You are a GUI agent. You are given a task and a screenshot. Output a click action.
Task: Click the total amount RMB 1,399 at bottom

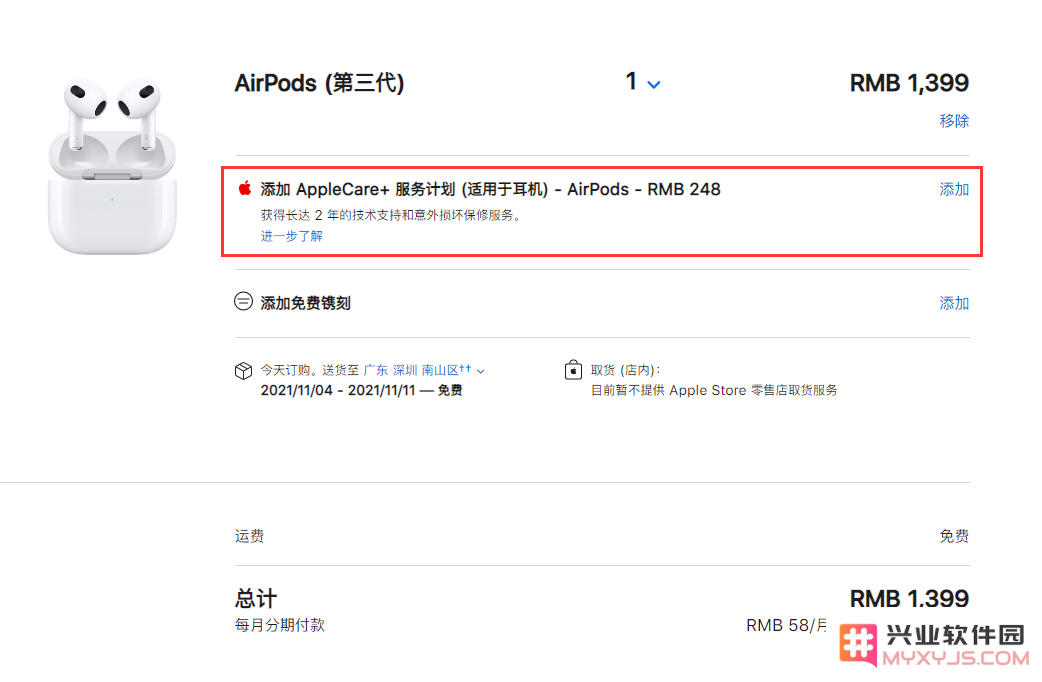(x=909, y=599)
